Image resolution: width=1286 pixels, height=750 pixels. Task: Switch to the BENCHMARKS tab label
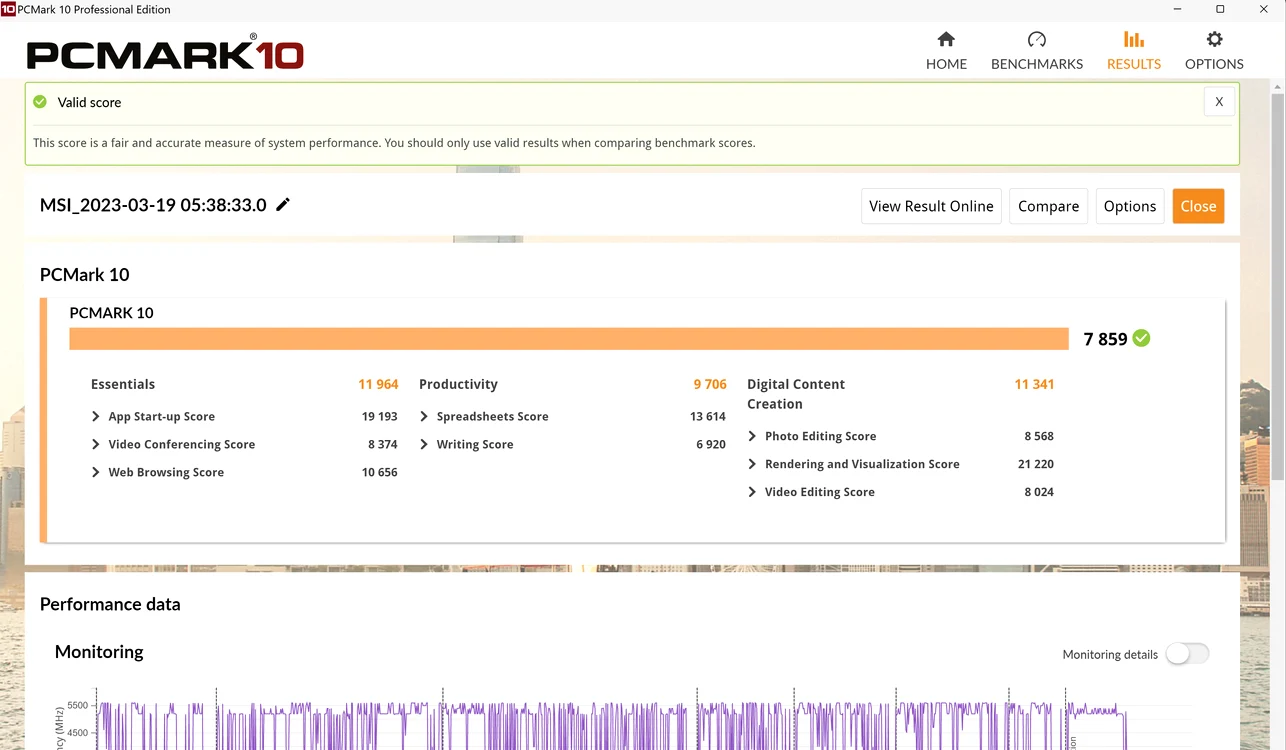coord(1037,64)
